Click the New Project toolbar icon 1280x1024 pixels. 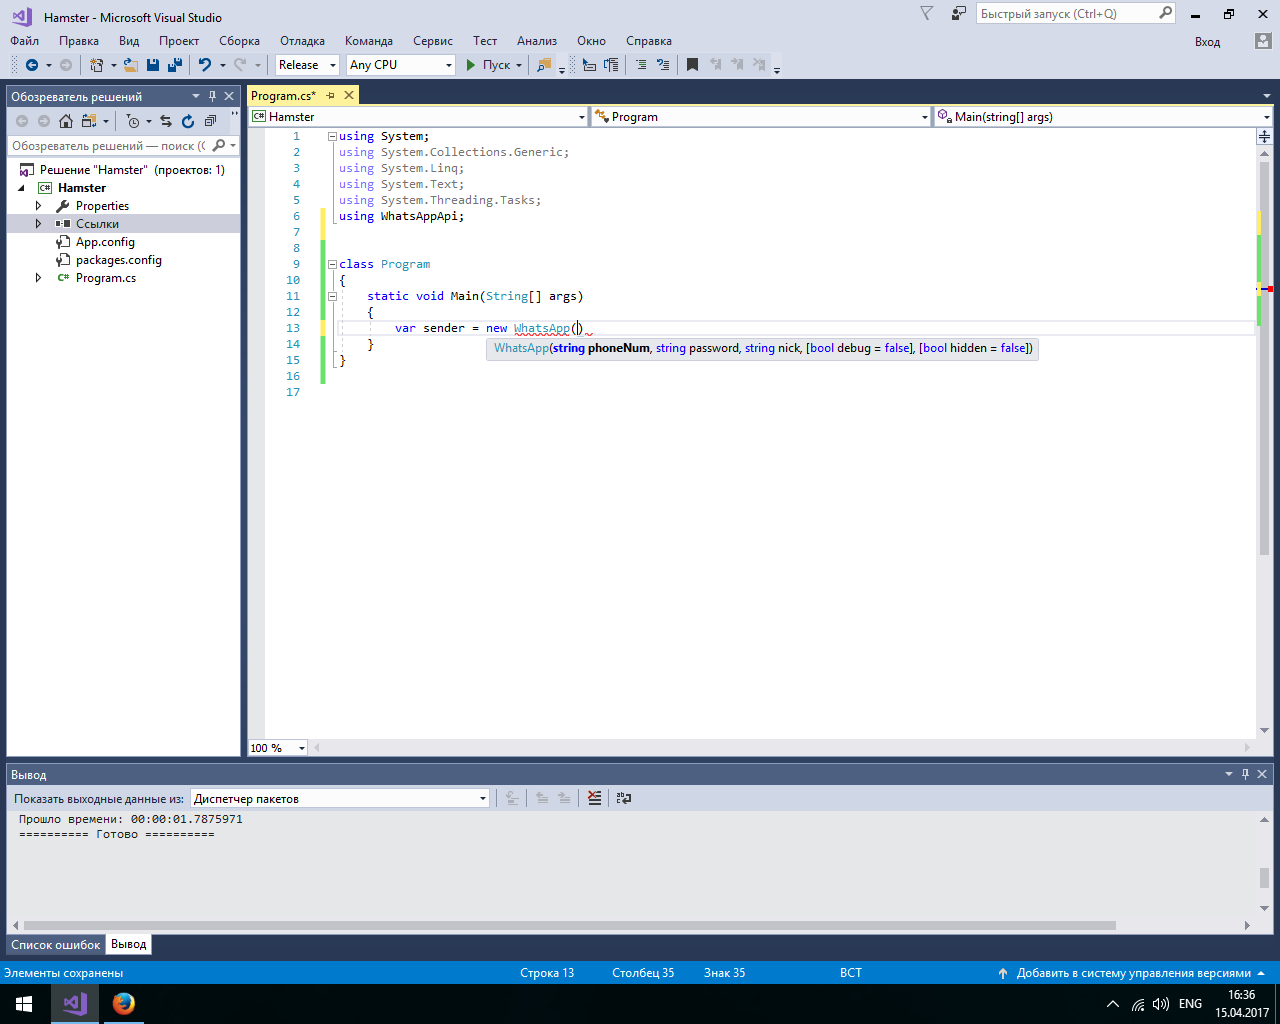coord(96,65)
